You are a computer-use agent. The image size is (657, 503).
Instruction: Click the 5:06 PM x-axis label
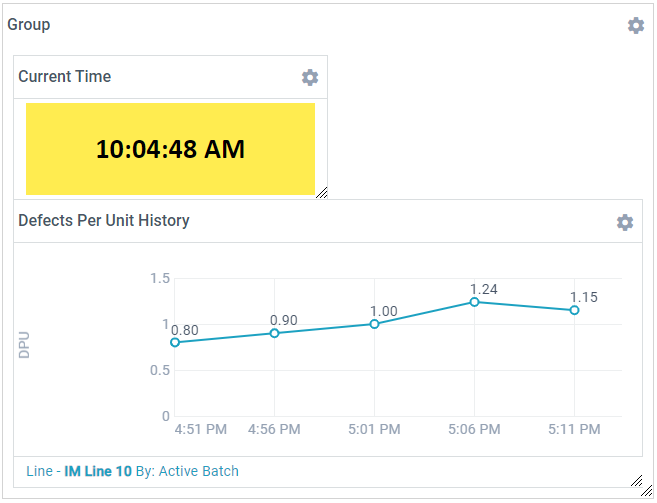click(x=475, y=429)
